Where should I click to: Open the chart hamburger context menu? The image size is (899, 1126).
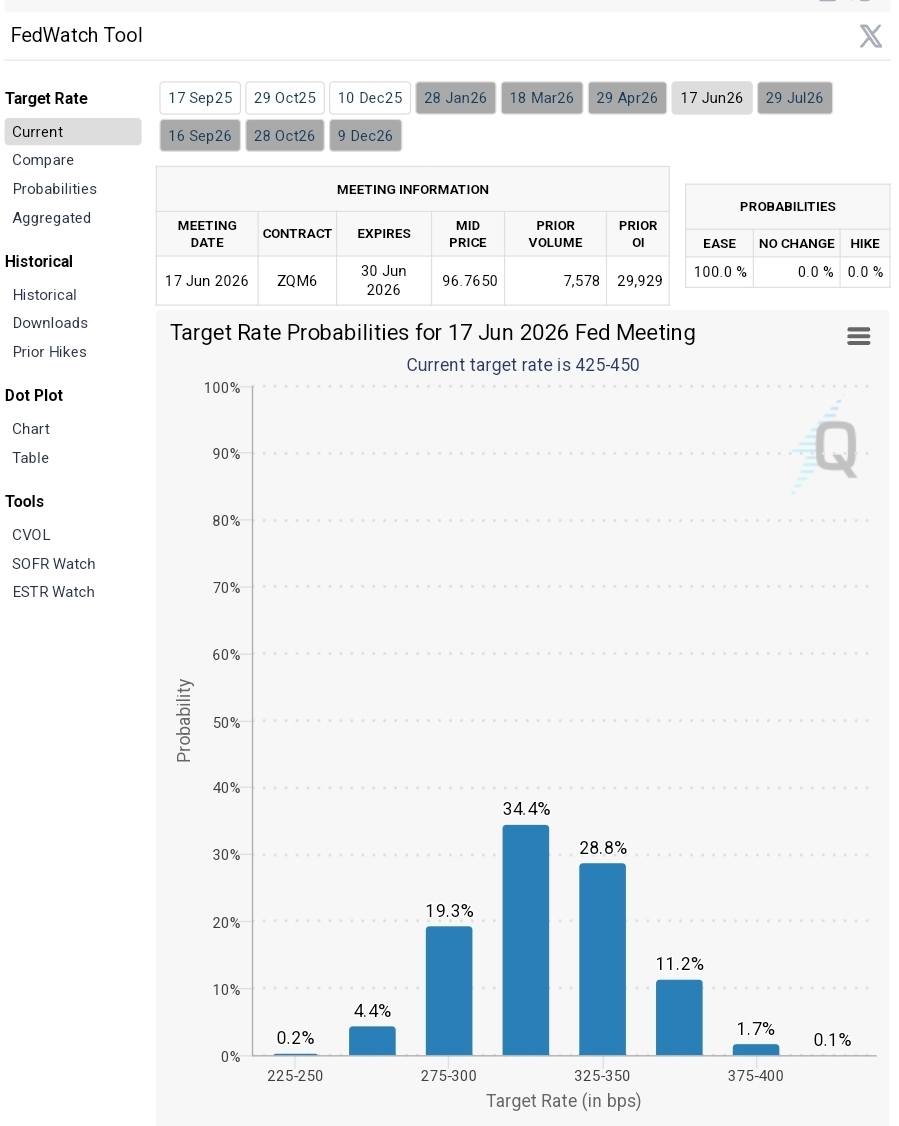click(859, 336)
